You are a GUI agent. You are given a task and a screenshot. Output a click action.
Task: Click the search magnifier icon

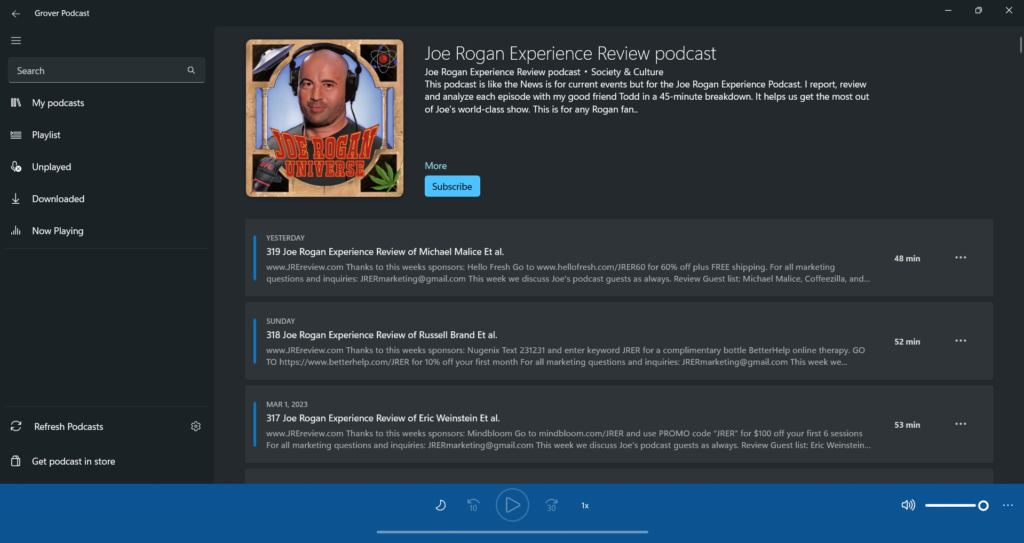(191, 71)
